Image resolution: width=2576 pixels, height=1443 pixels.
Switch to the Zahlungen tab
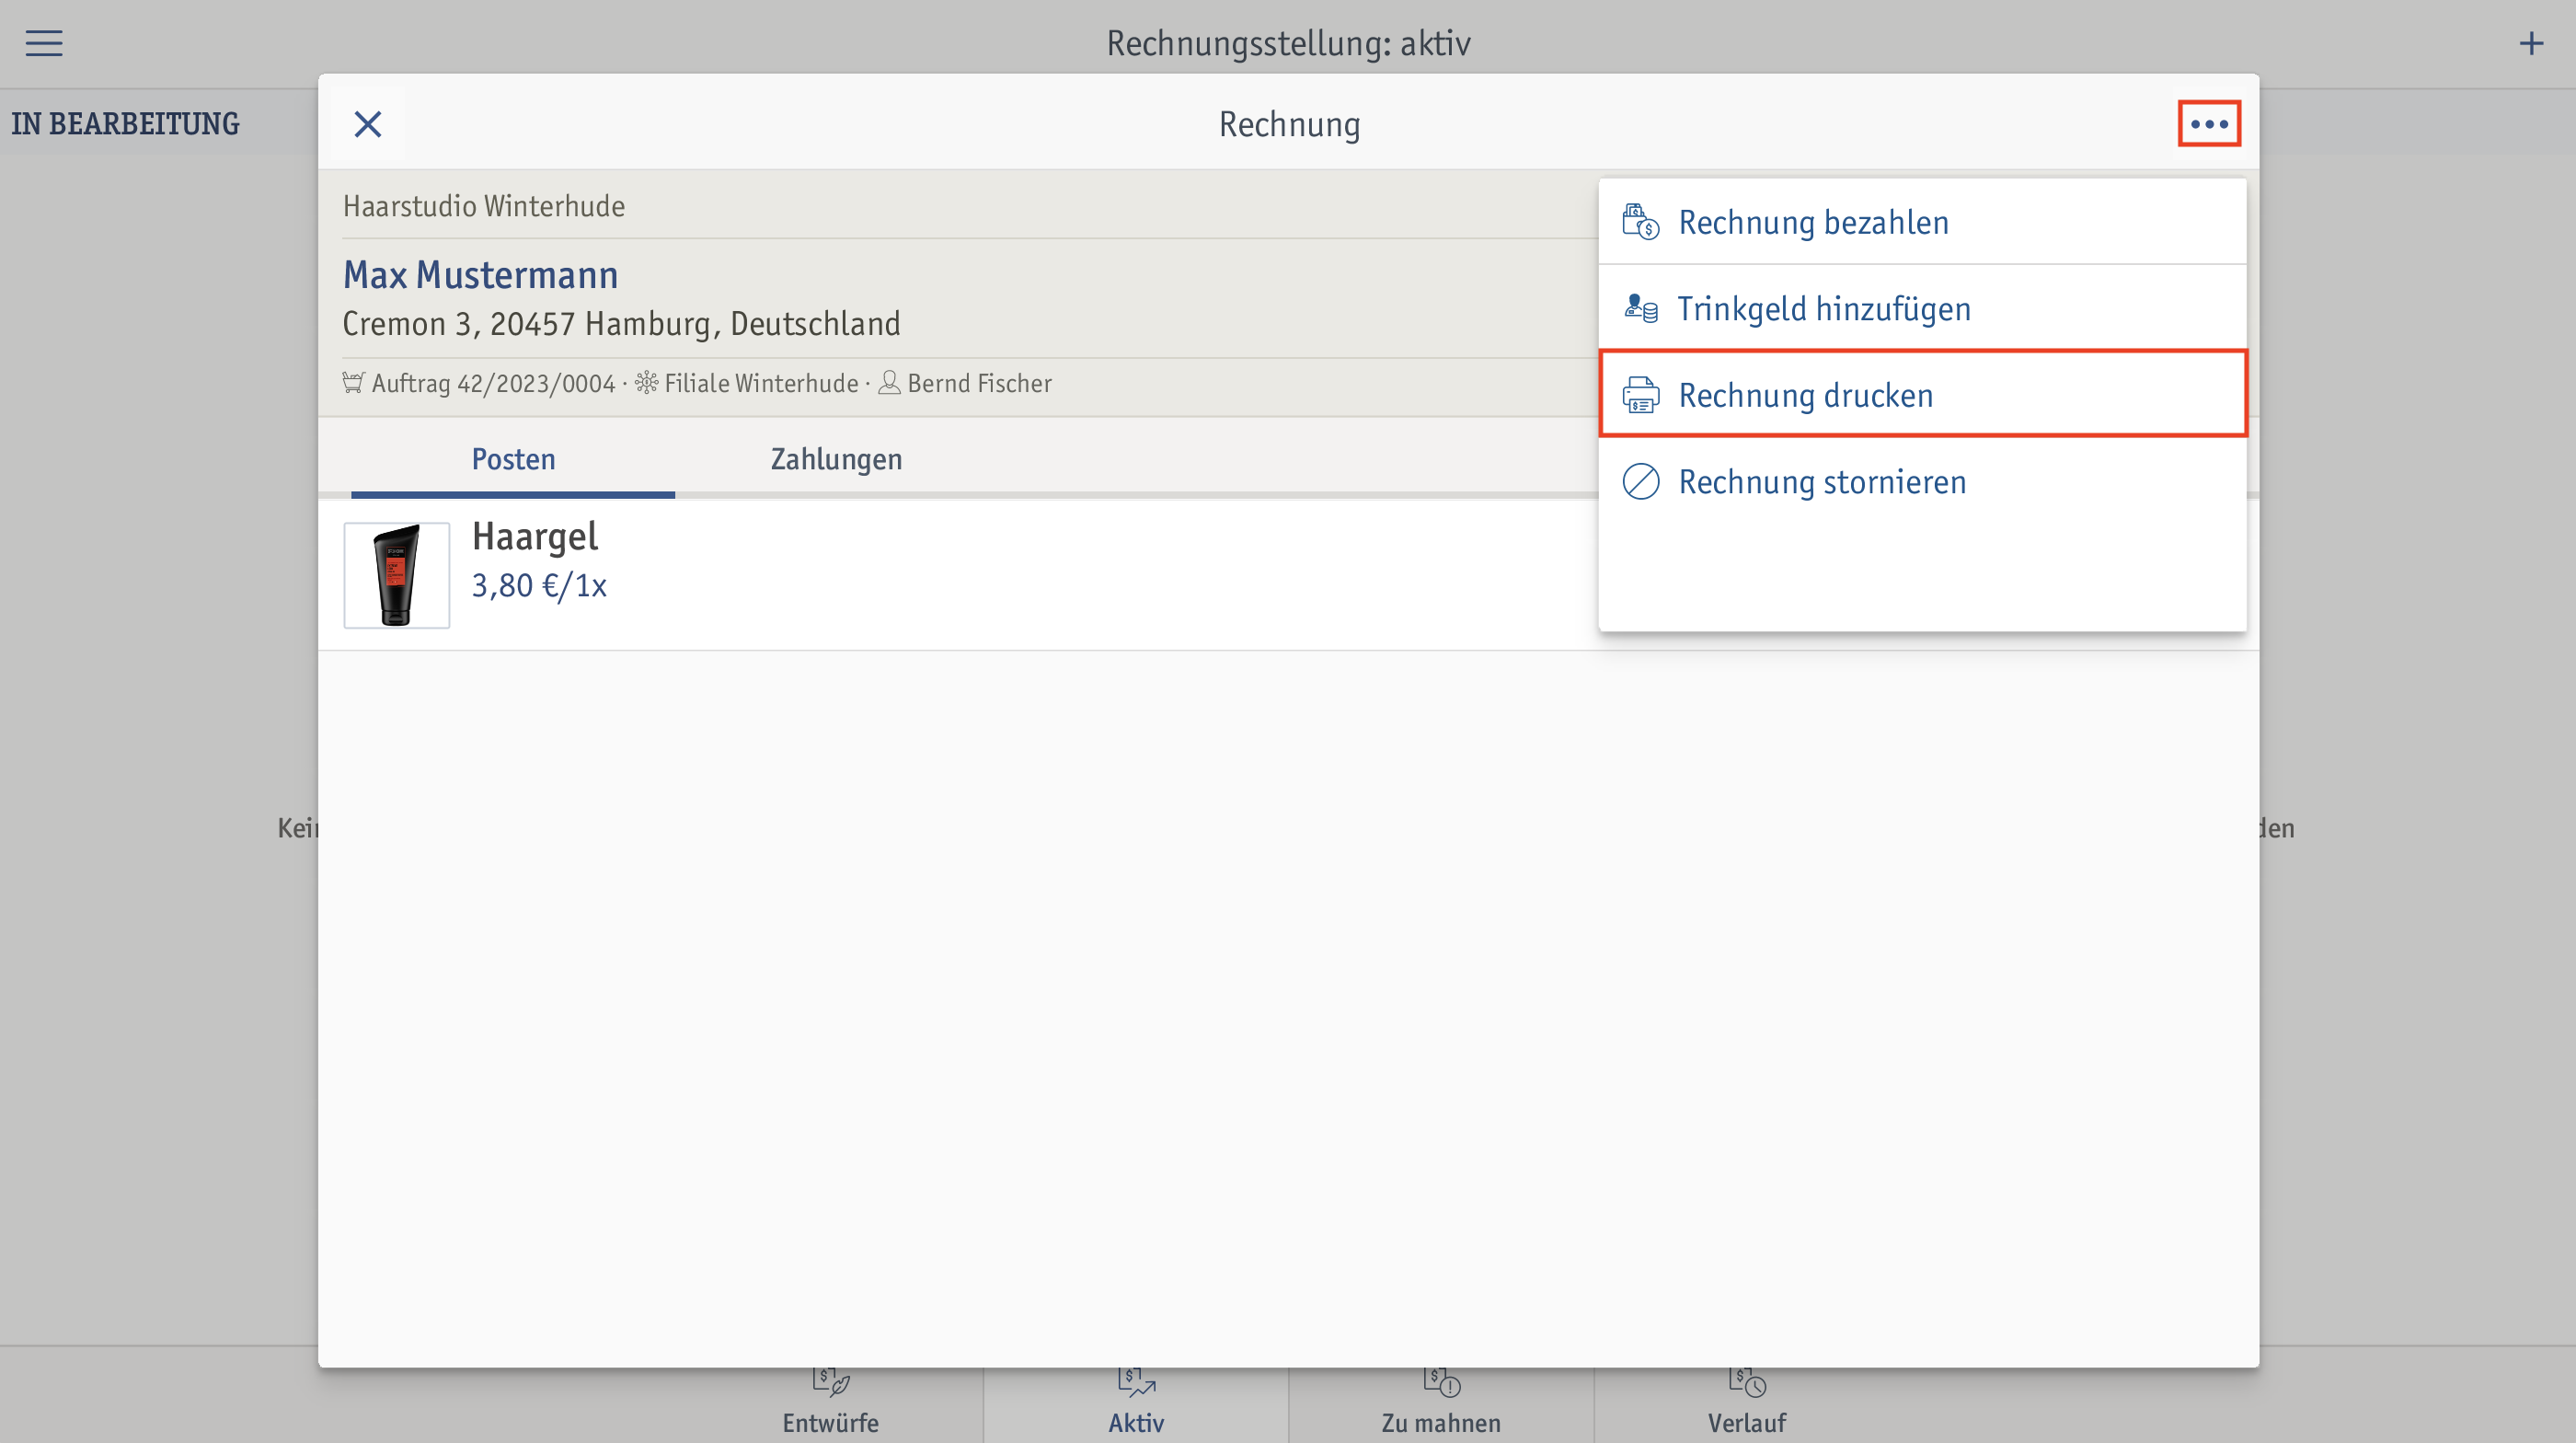(x=836, y=459)
